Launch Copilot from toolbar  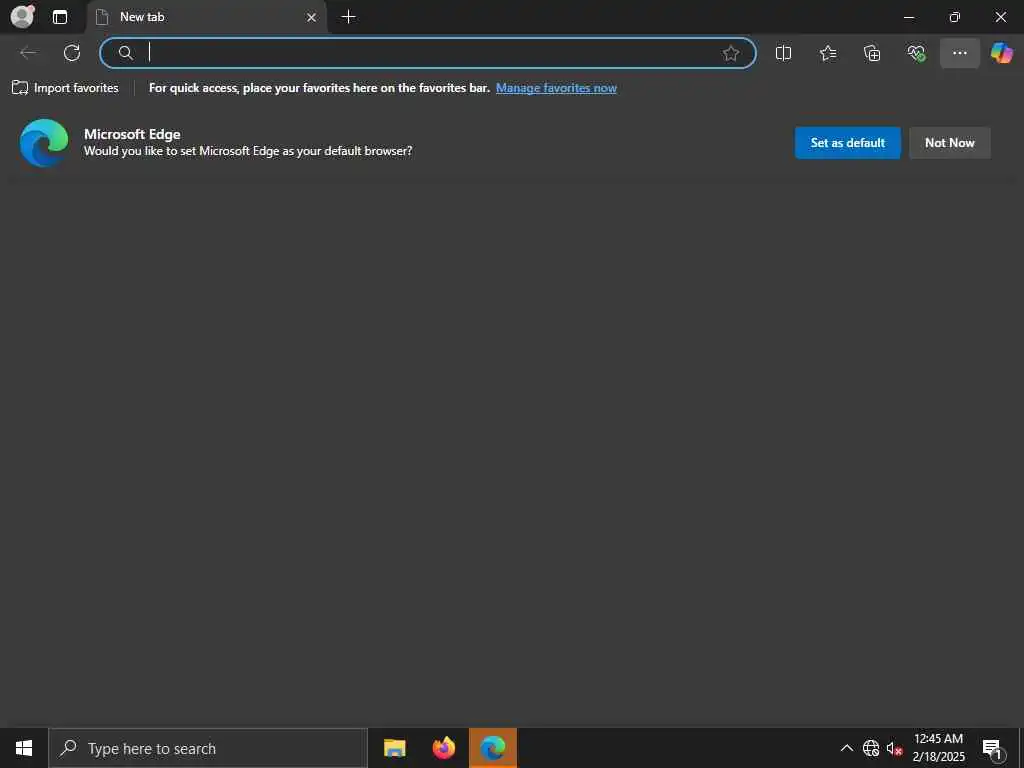tap(1001, 53)
